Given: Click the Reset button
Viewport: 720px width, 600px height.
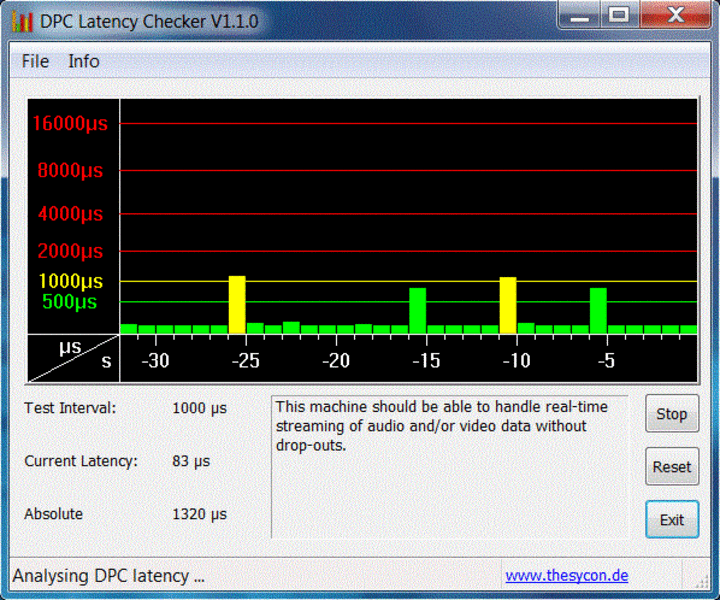Looking at the screenshot, I should pos(672,467).
